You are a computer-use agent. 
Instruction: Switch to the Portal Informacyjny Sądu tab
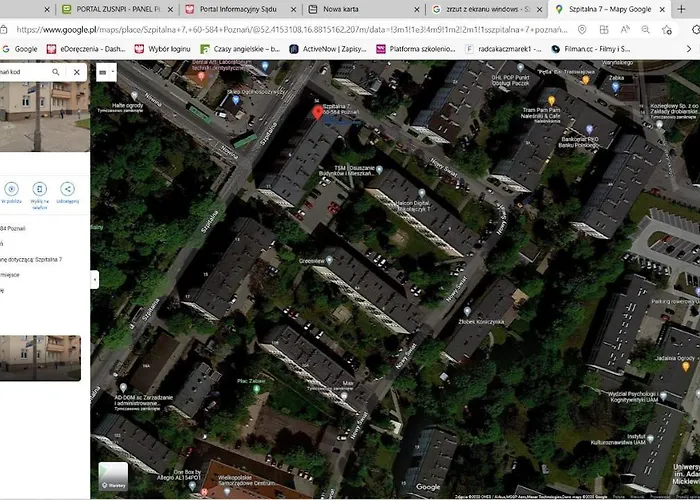coord(234,9)
